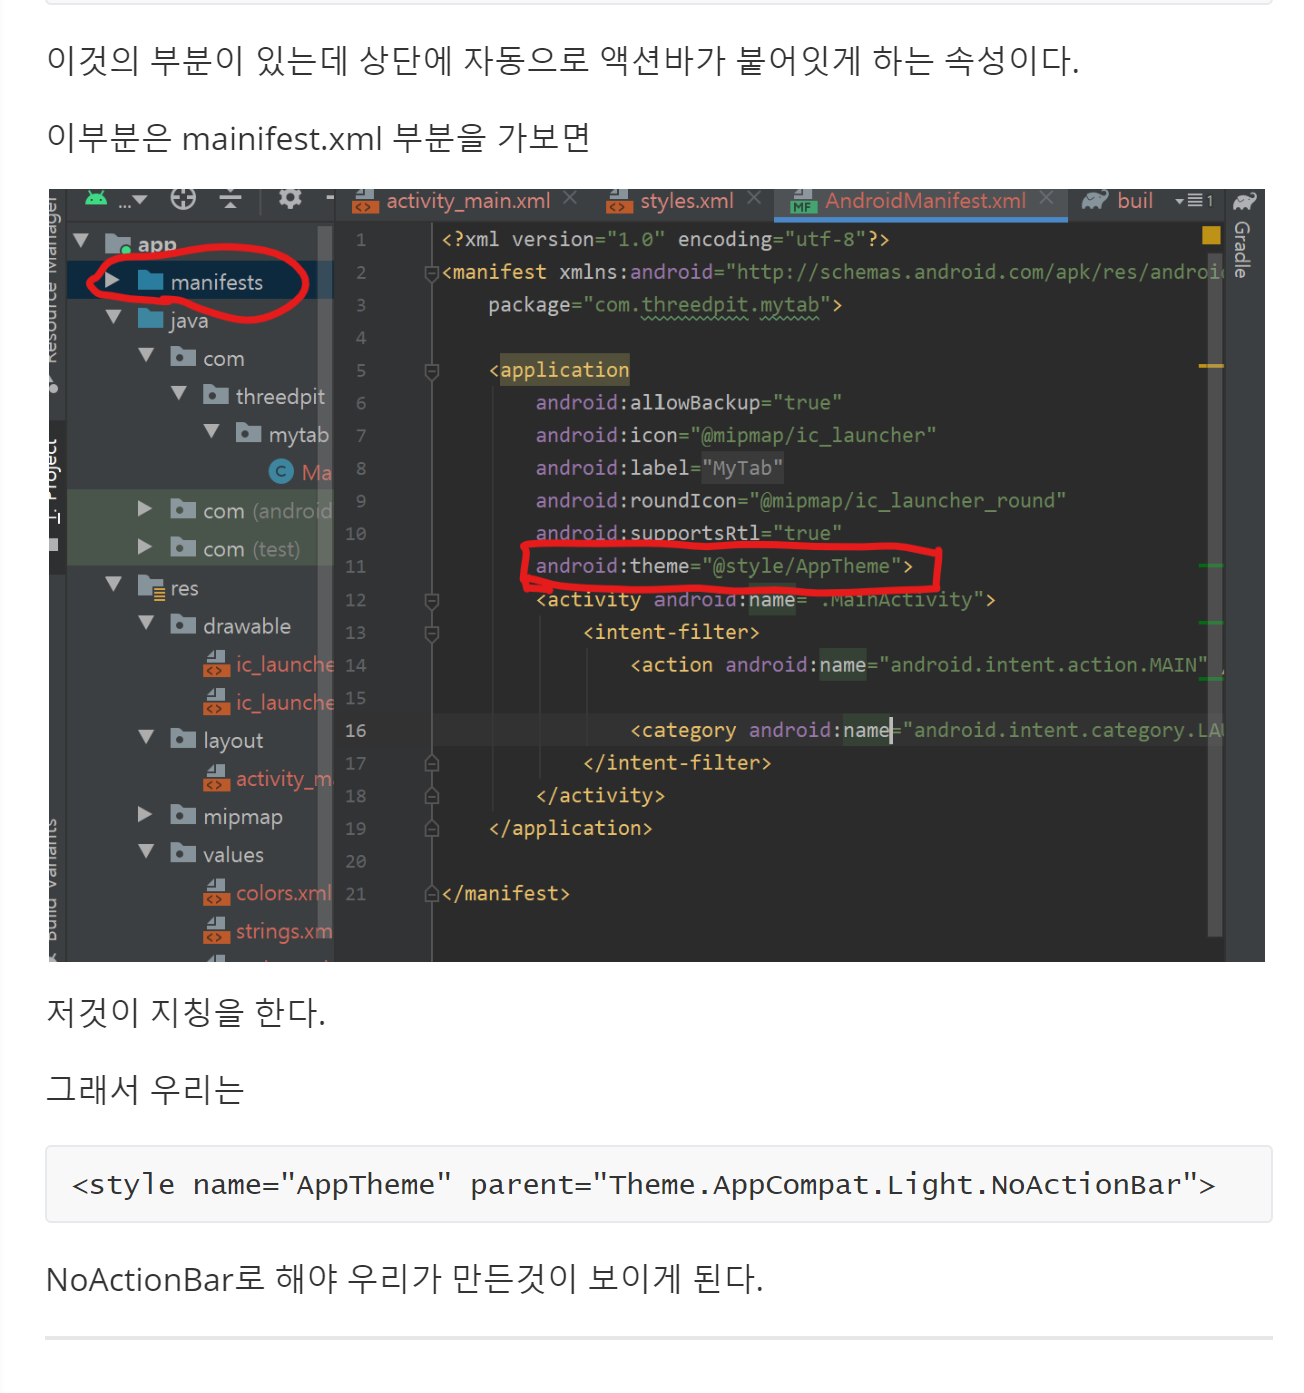Collapse the values folder arrow
Viewport: 1304px width, 1393px height.
tap(147, 852)
